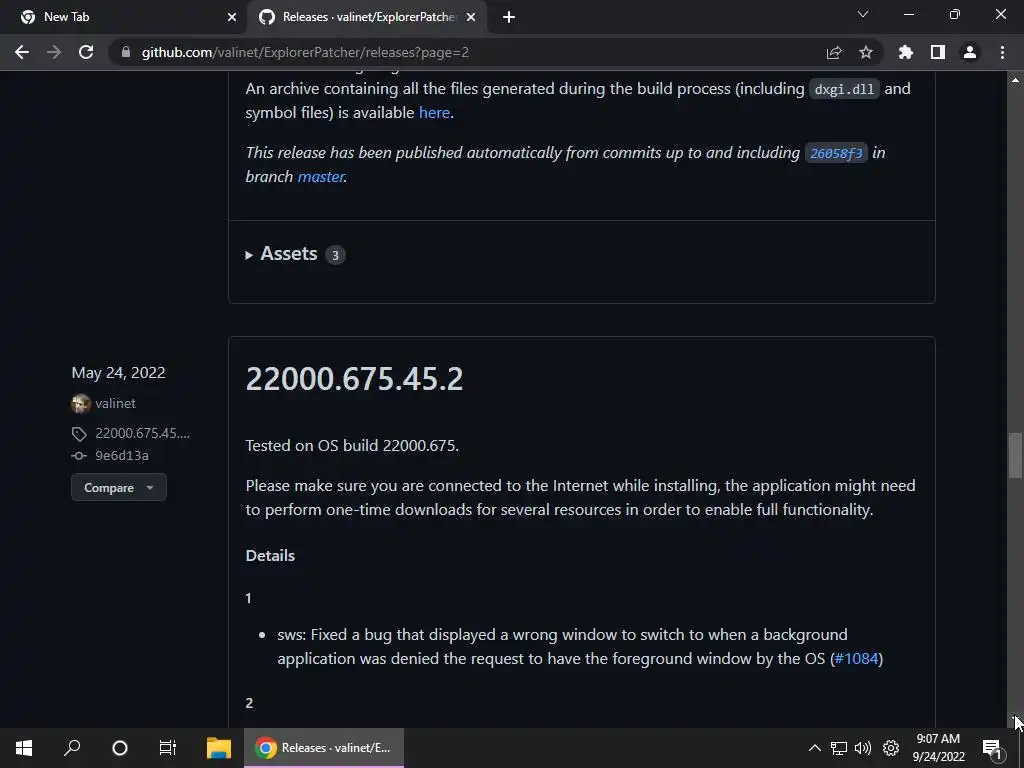Go back to the previous page
Image resolution: width=1024 pixels, height=768 pixels.
click(22, 52)
